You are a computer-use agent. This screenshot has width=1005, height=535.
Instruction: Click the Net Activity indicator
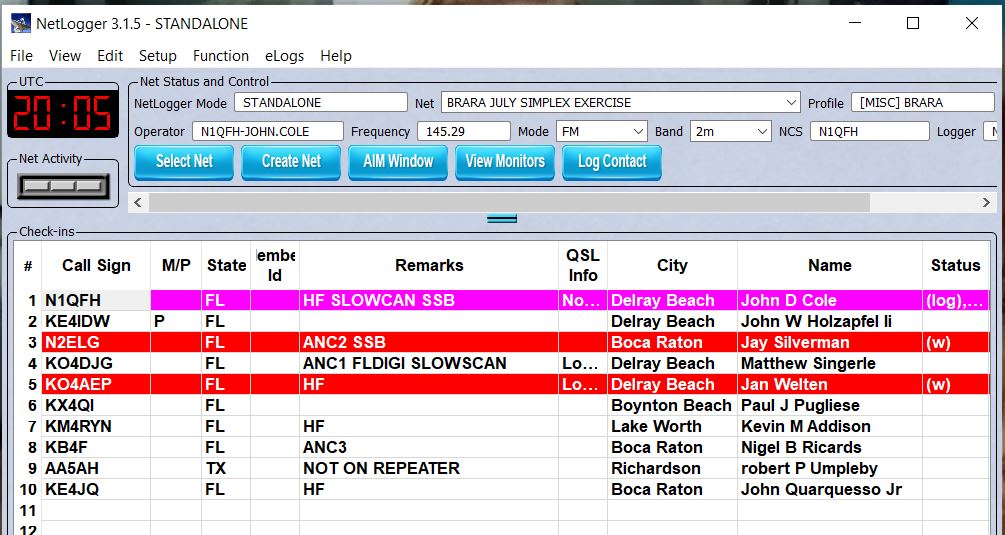coord(63,185)
